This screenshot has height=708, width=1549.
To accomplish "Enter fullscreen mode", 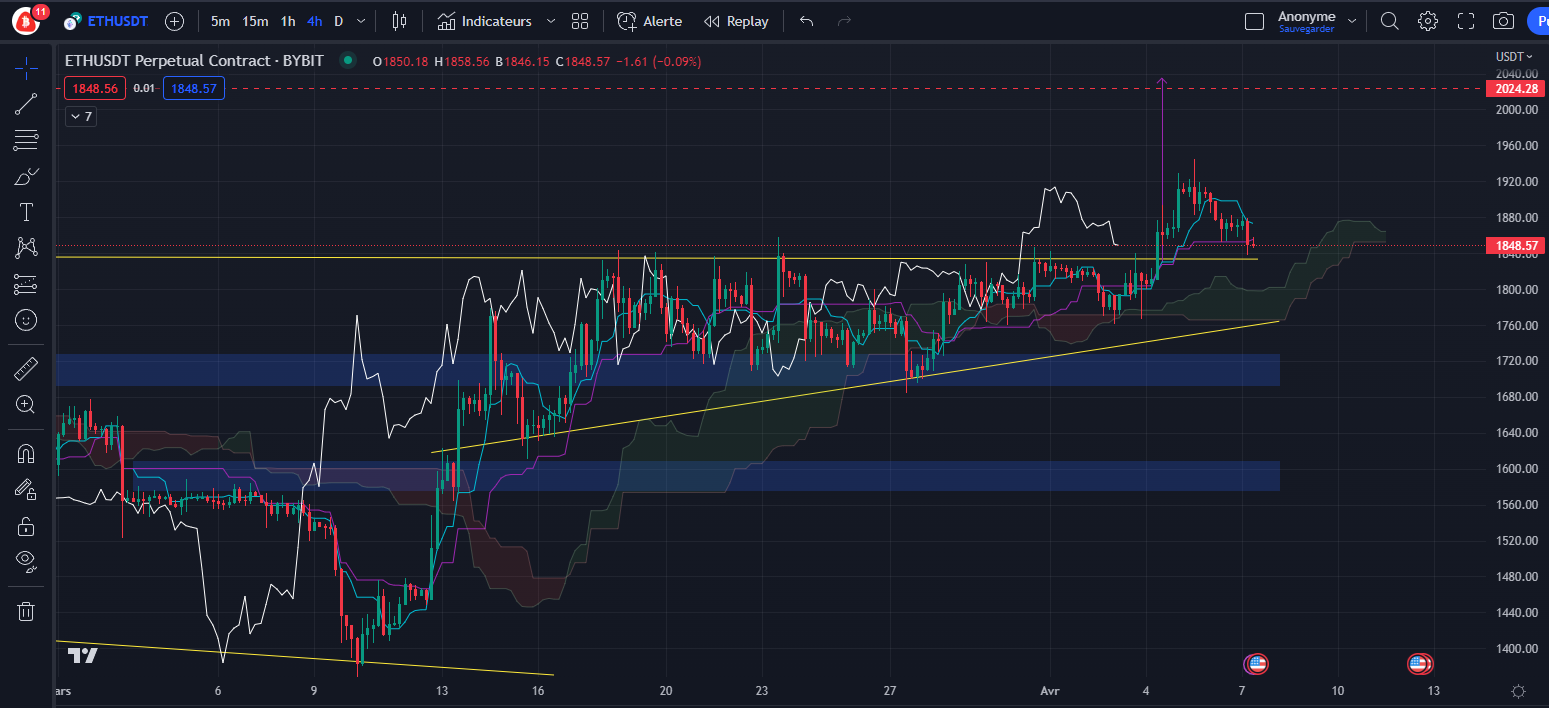I will (x=1466, y=21).
